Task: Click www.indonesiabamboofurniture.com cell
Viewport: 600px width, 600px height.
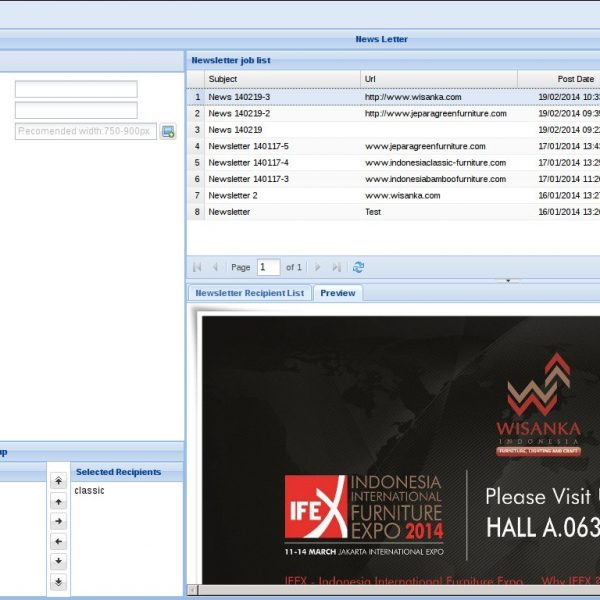Action: (x=439, y=179)
